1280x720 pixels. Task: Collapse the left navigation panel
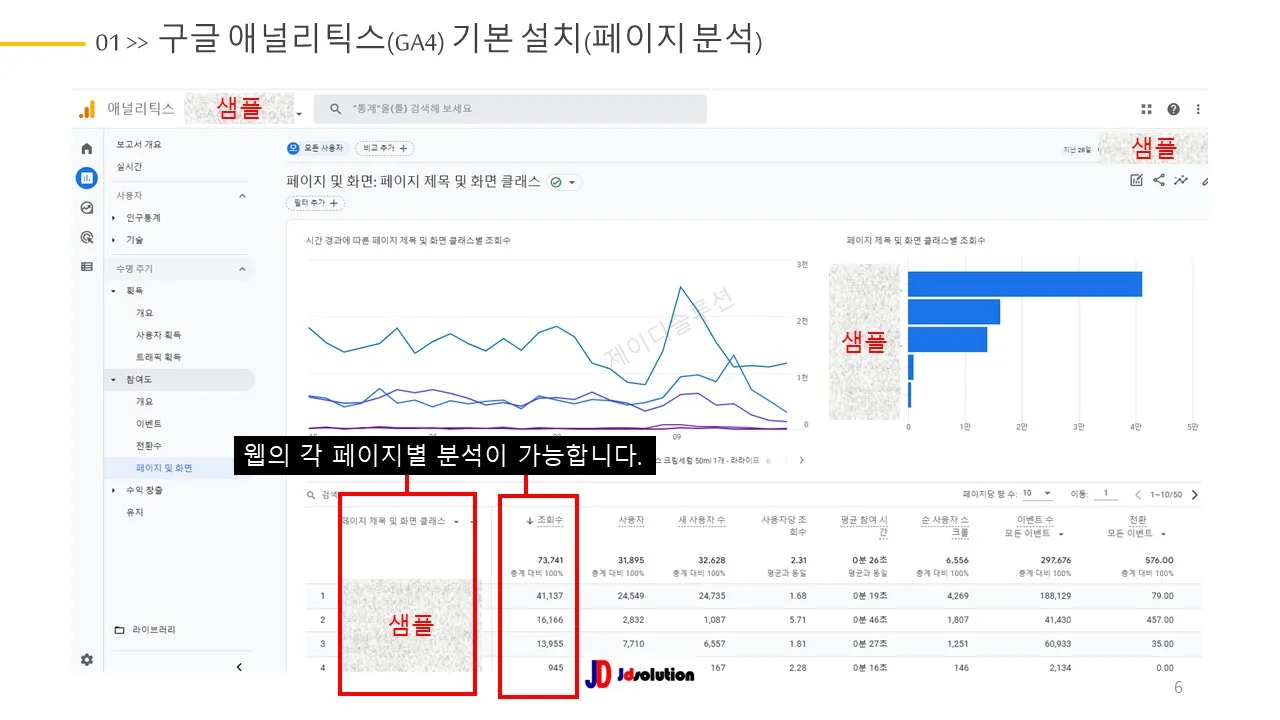[x=239, y=667]
